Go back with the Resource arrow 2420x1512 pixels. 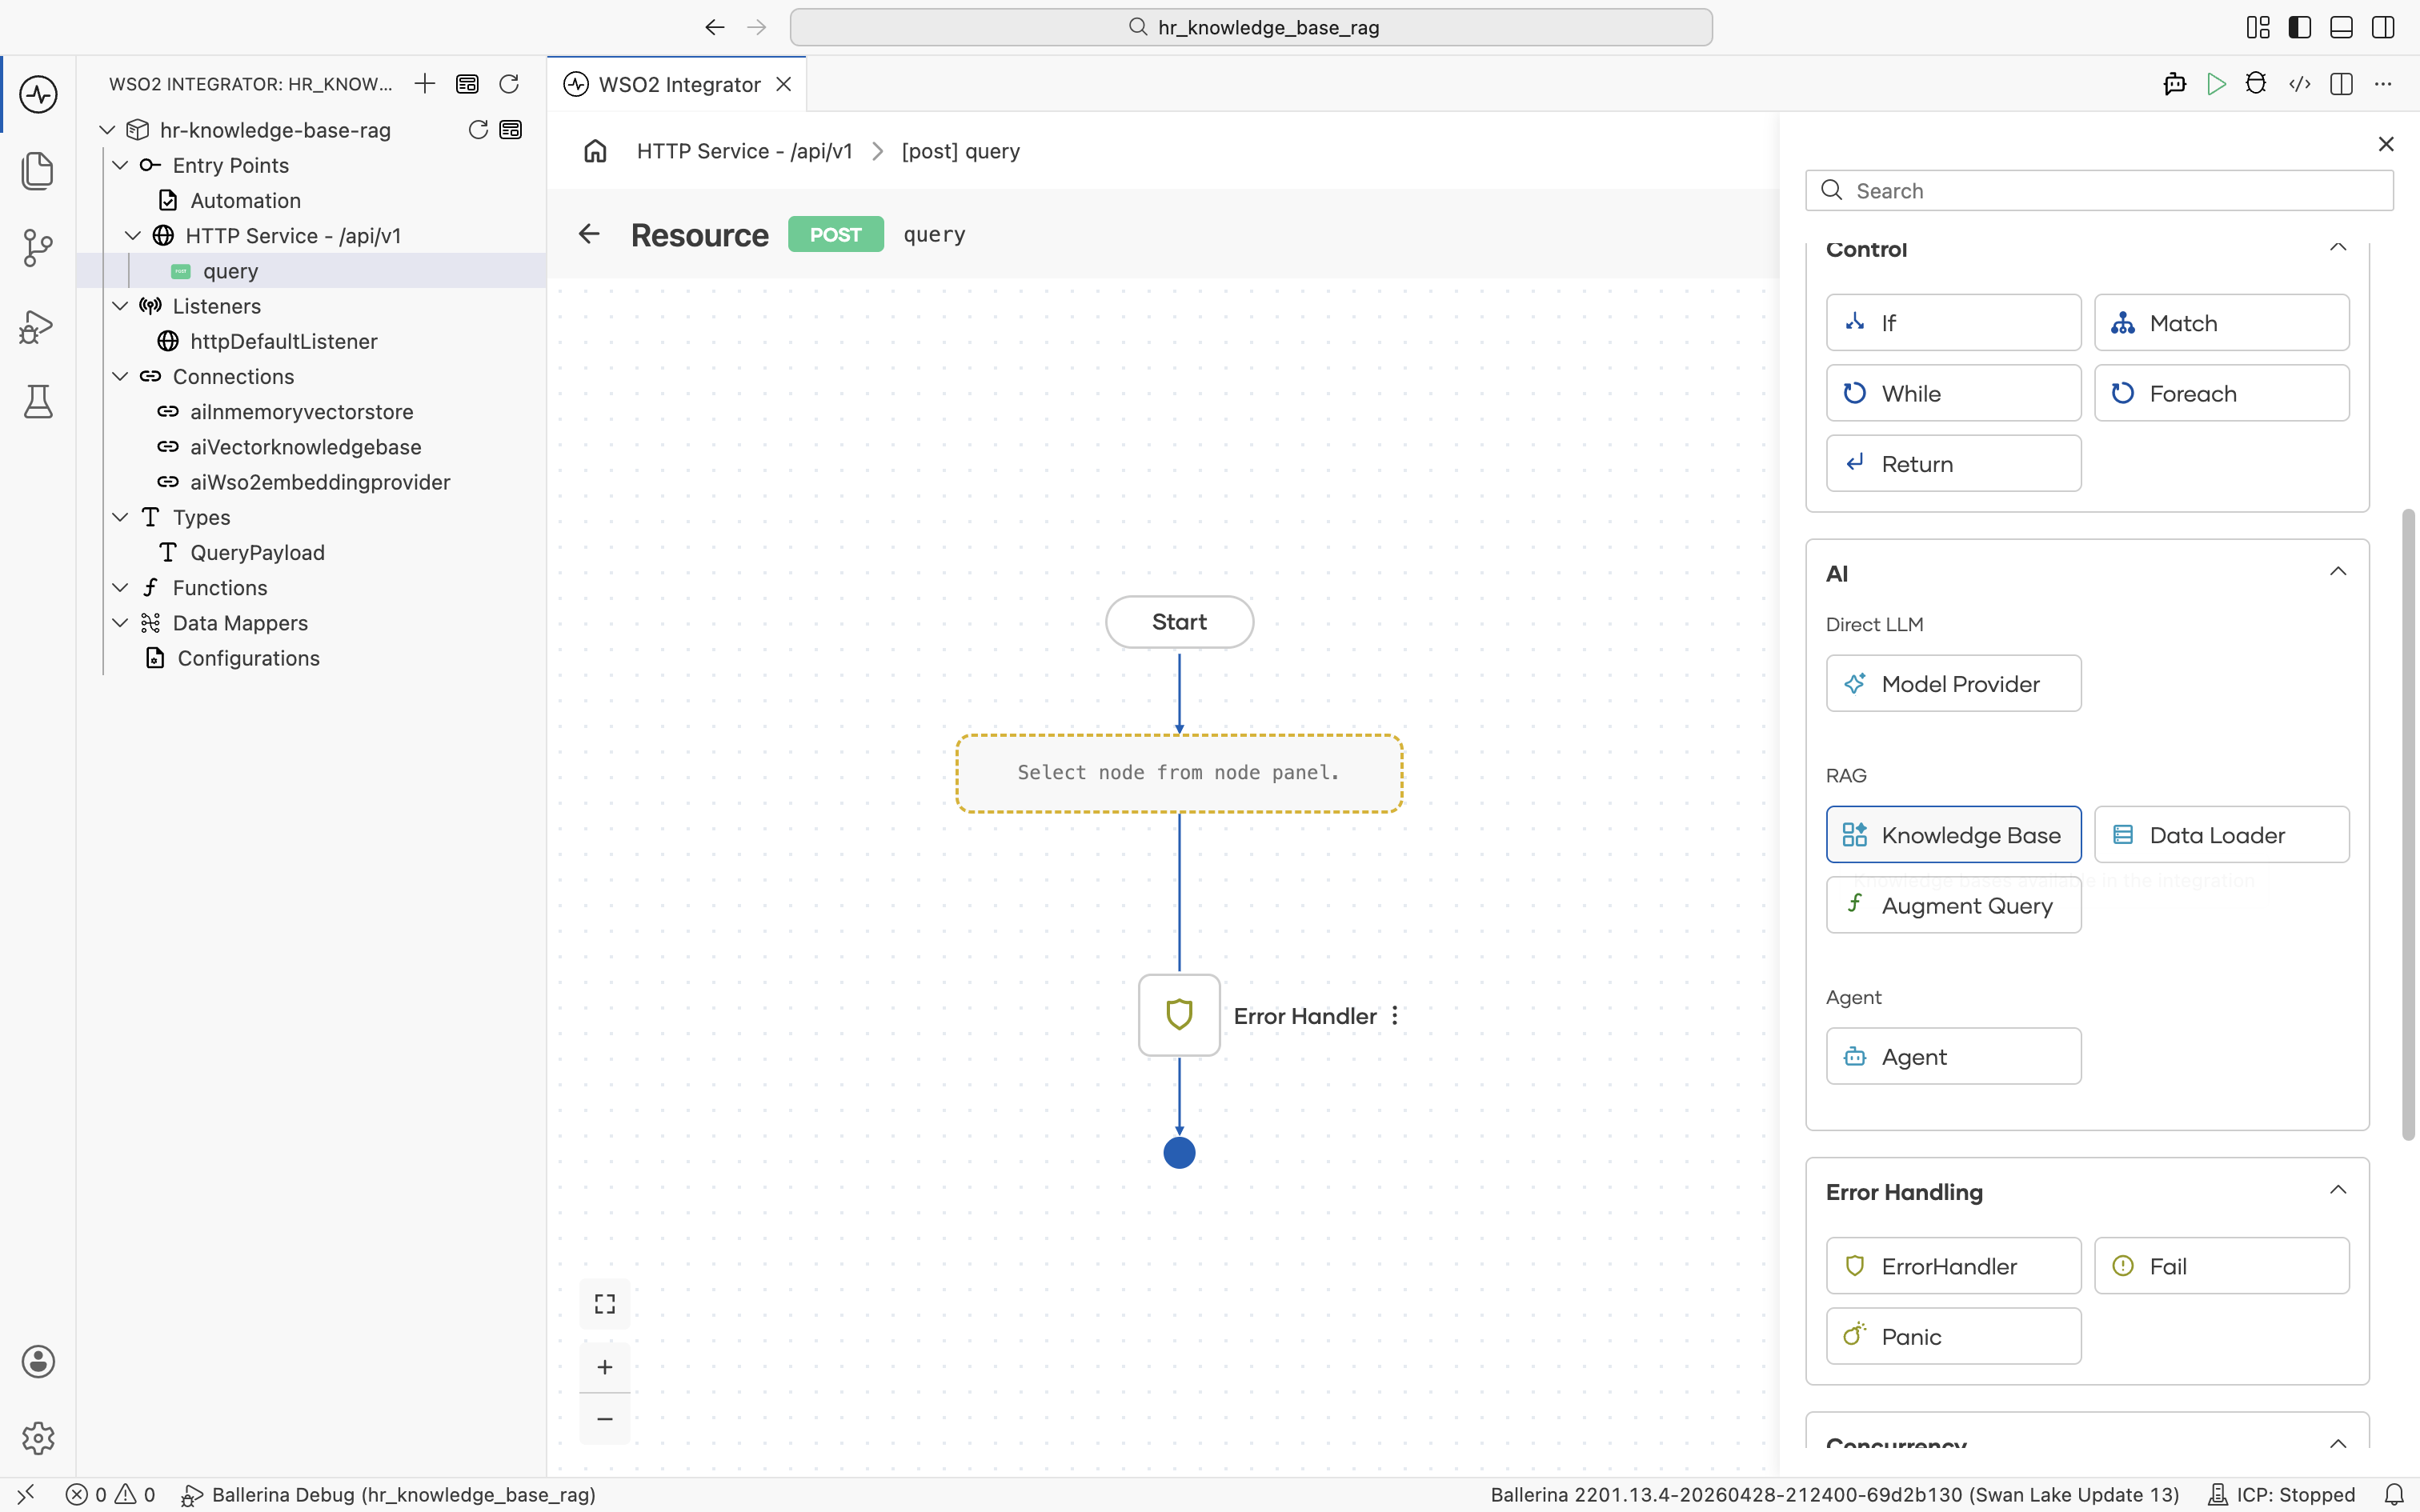(589, 234)
